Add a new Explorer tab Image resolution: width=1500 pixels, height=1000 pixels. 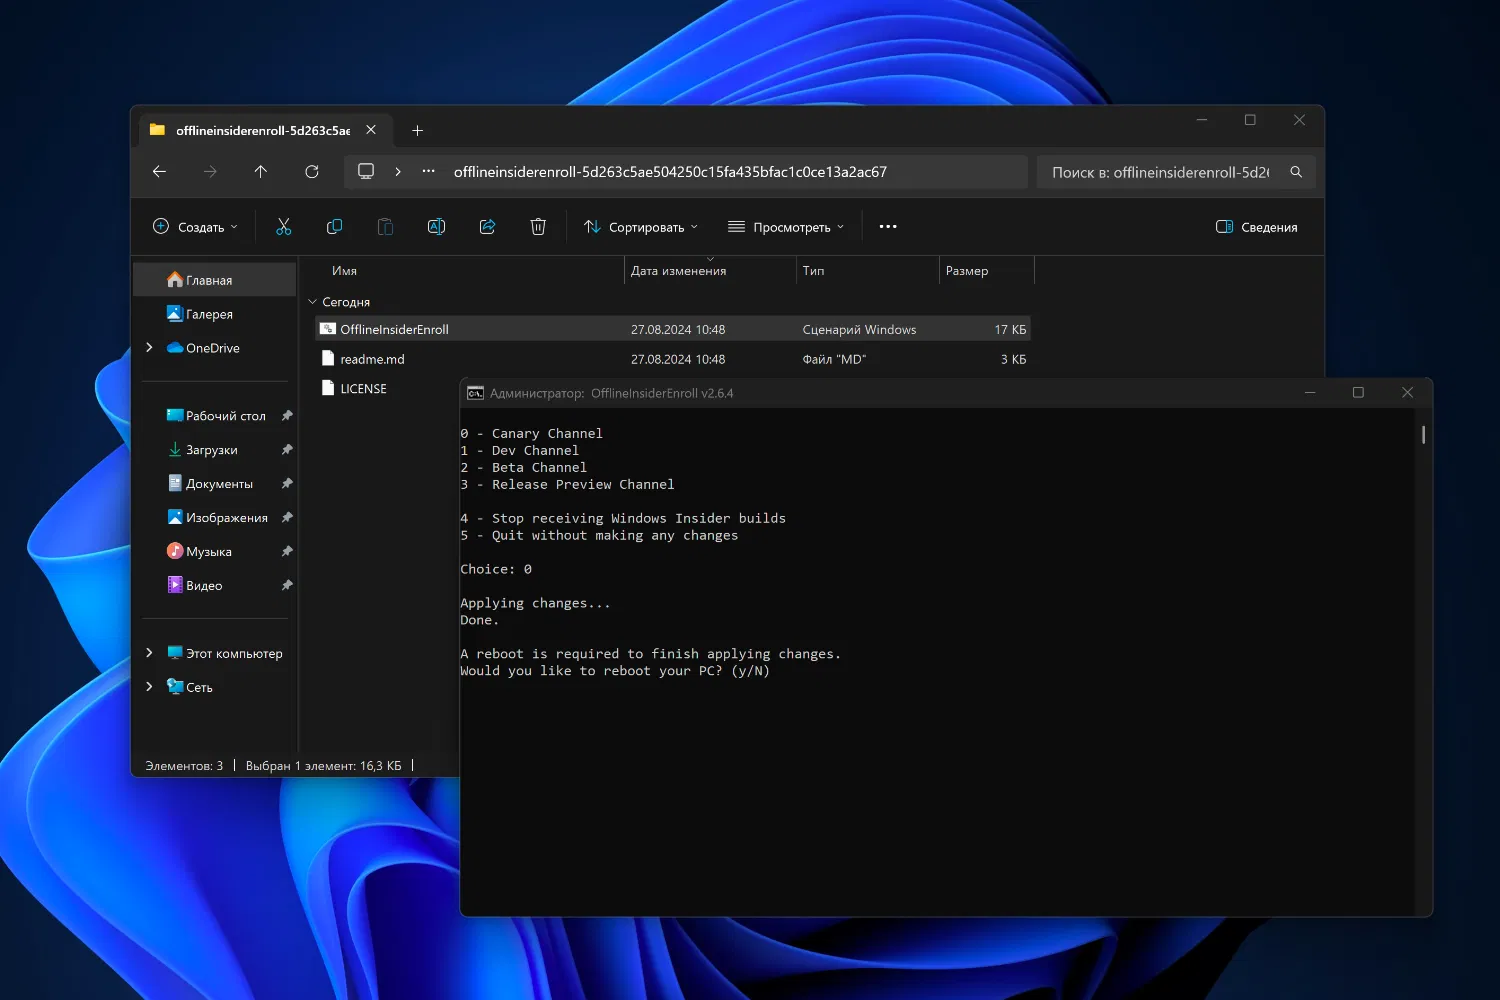click(418, 131)
